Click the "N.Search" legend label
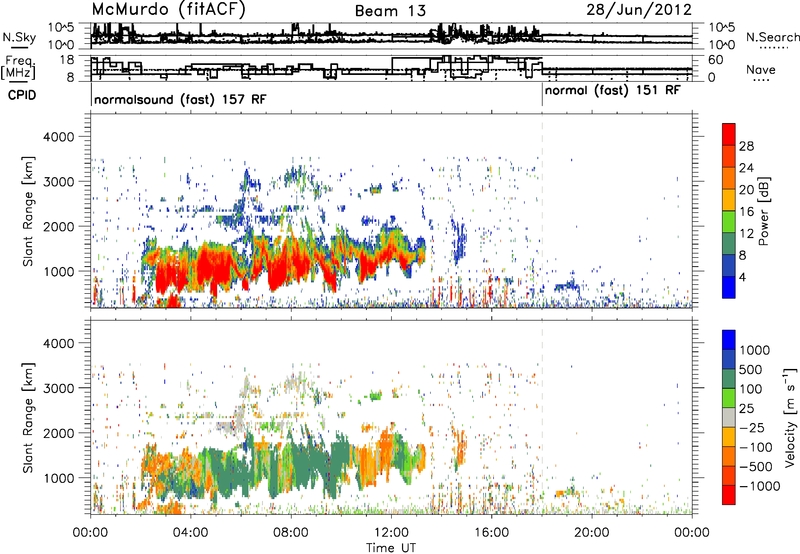The width and height of the screenshot is (800, 554). (x=772, y=37)
